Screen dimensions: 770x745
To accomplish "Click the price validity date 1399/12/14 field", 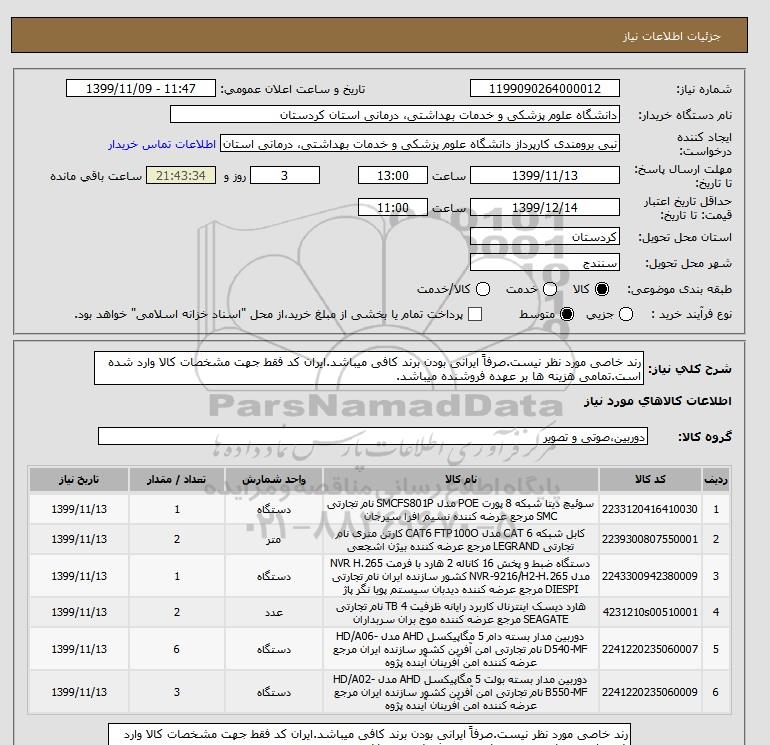I will (x=545, y=207).
